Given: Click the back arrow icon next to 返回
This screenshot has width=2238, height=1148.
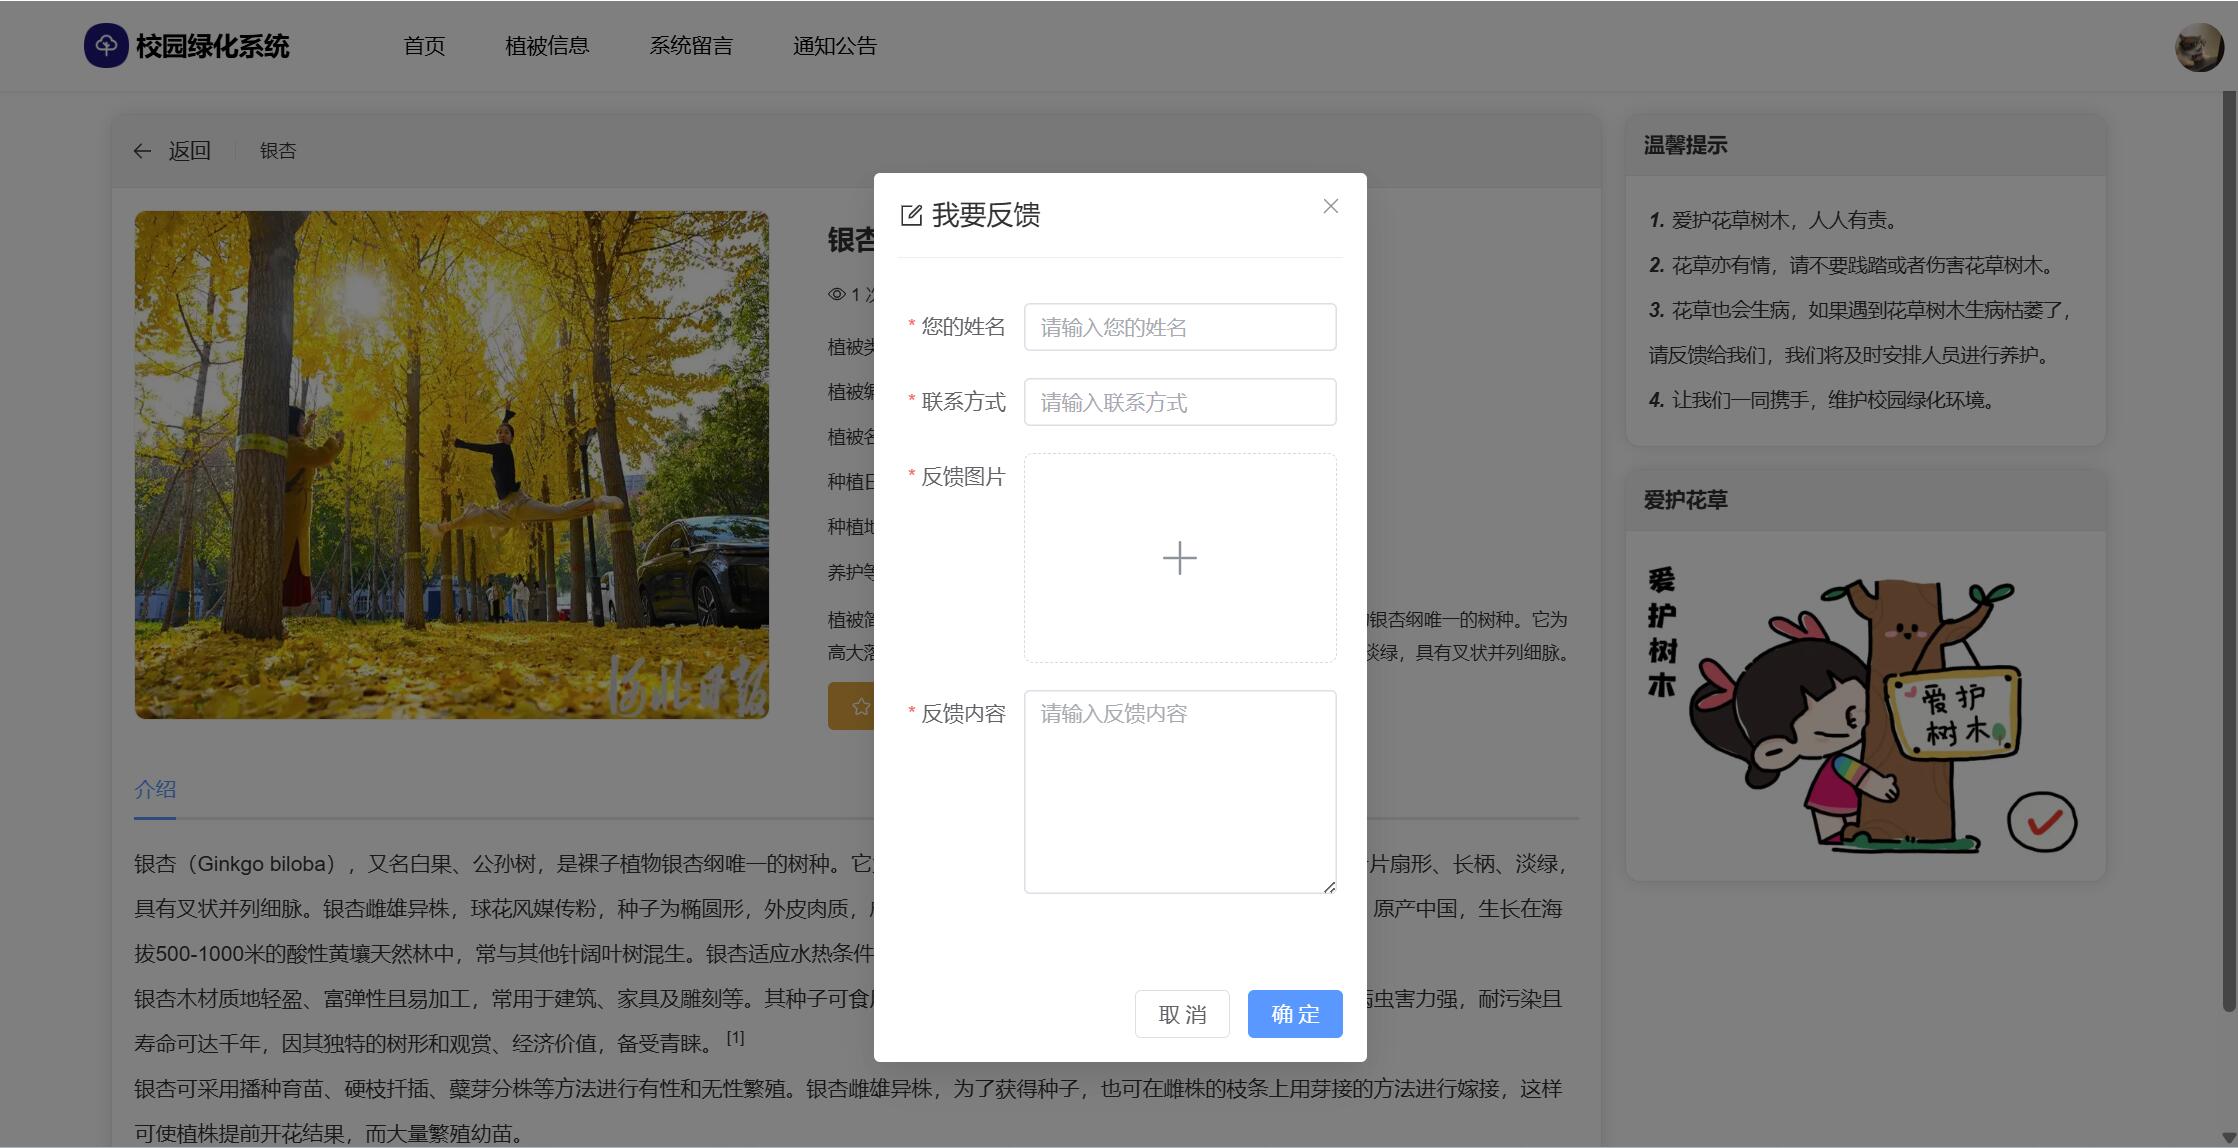Looking at the screenshot, I should (142, 151).
